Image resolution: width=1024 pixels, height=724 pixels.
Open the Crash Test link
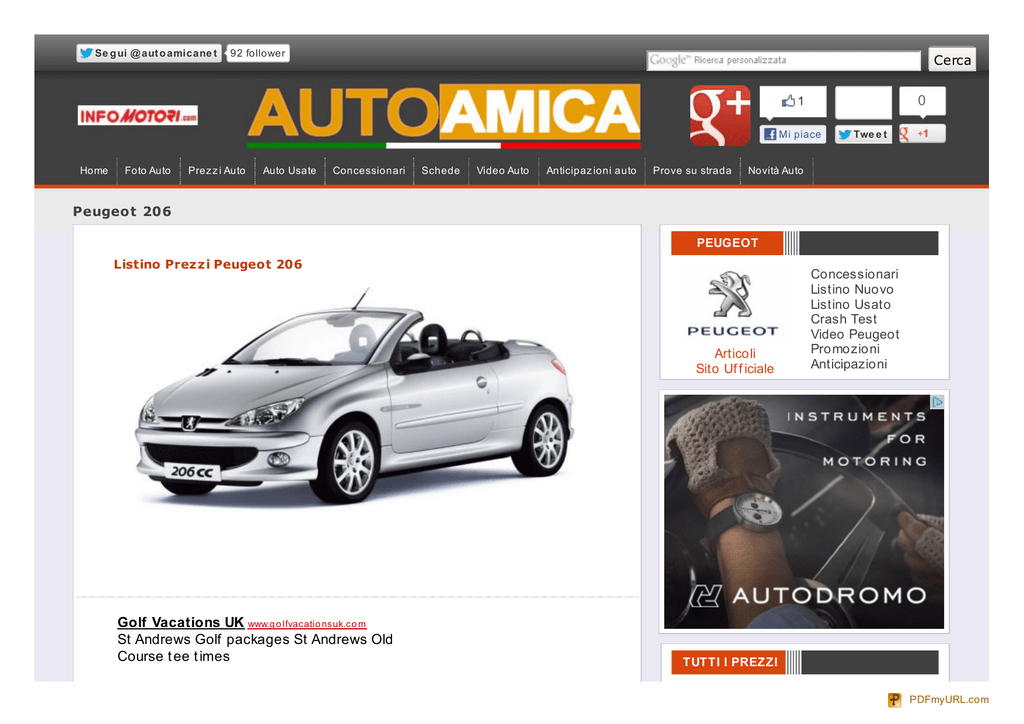[844, 319]
